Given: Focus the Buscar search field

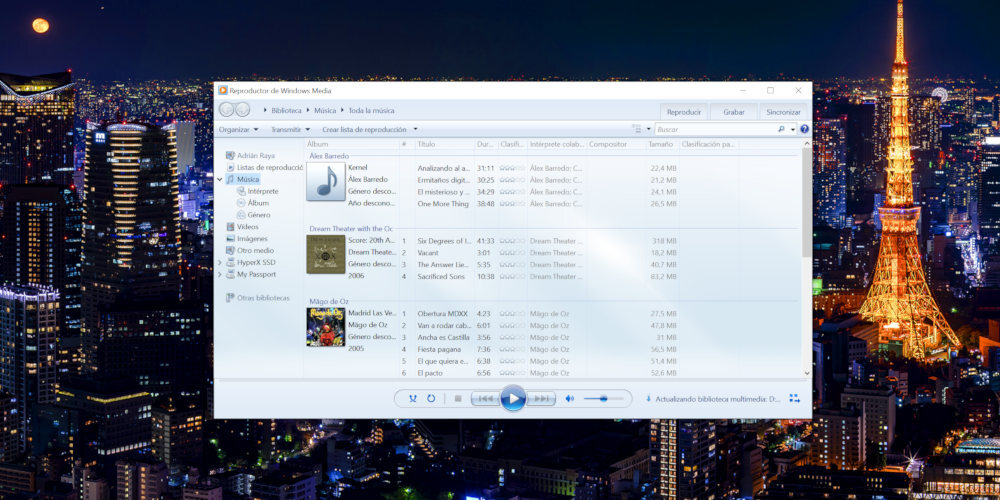Looking at the screenshot, I should tap(716, 129).
